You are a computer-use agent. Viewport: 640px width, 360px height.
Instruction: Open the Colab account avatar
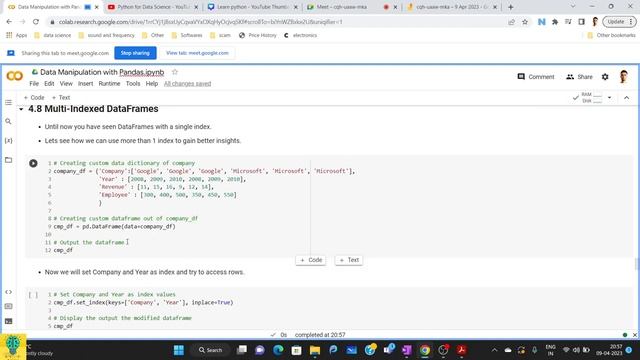click(623, 76)
